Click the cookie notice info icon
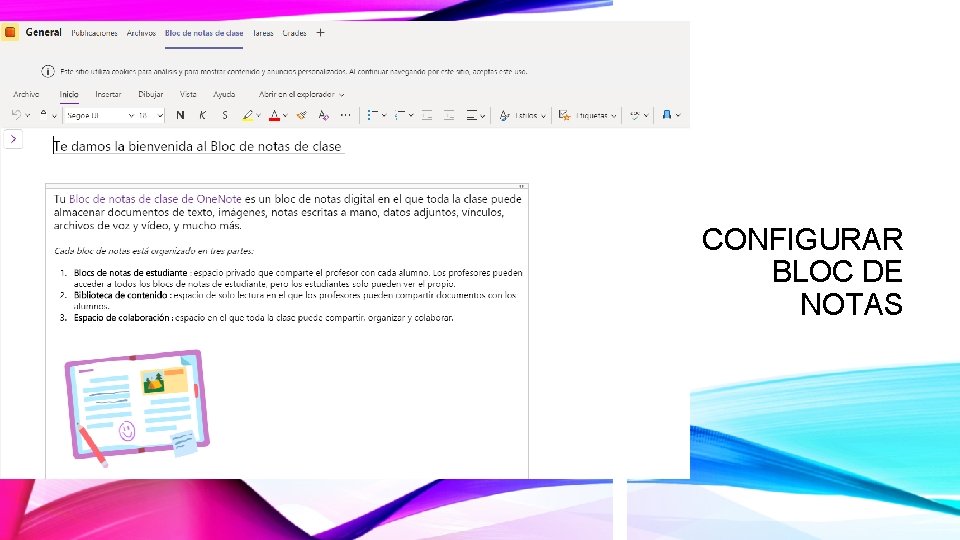The height and width of the screenshot is (540, 960). click(48, 72)
